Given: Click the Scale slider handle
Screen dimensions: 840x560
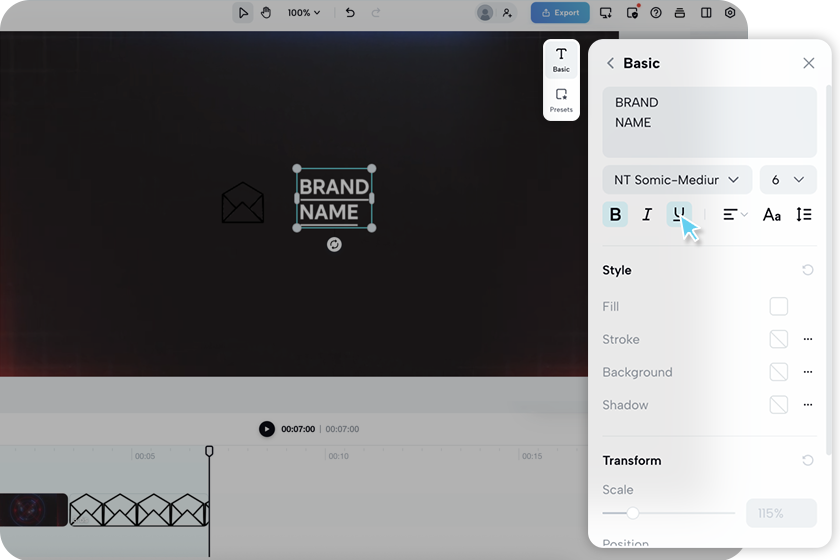Looking at the screenshot, I should pyautogui.click(x=633, y=513).
